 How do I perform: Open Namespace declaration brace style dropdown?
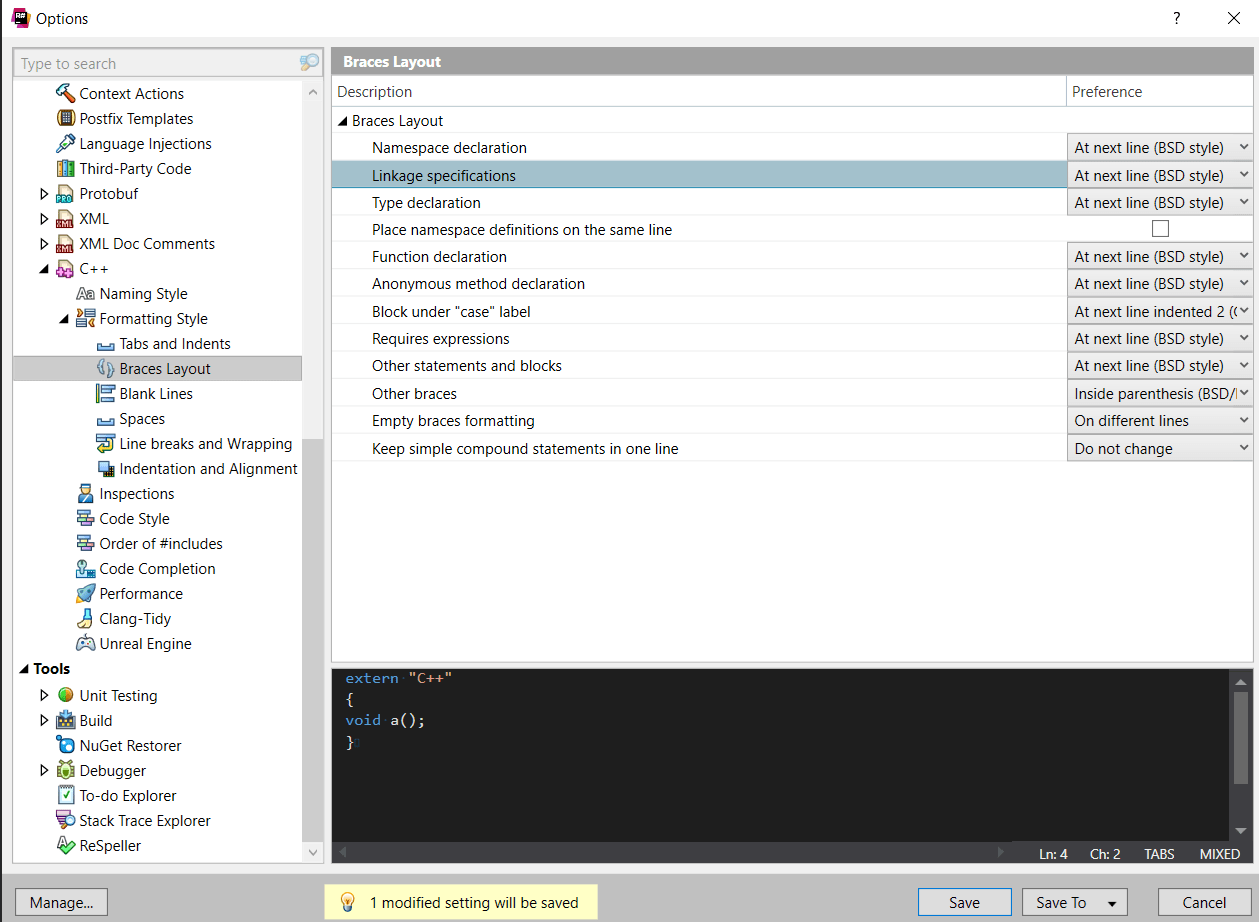pos(1160,147)
